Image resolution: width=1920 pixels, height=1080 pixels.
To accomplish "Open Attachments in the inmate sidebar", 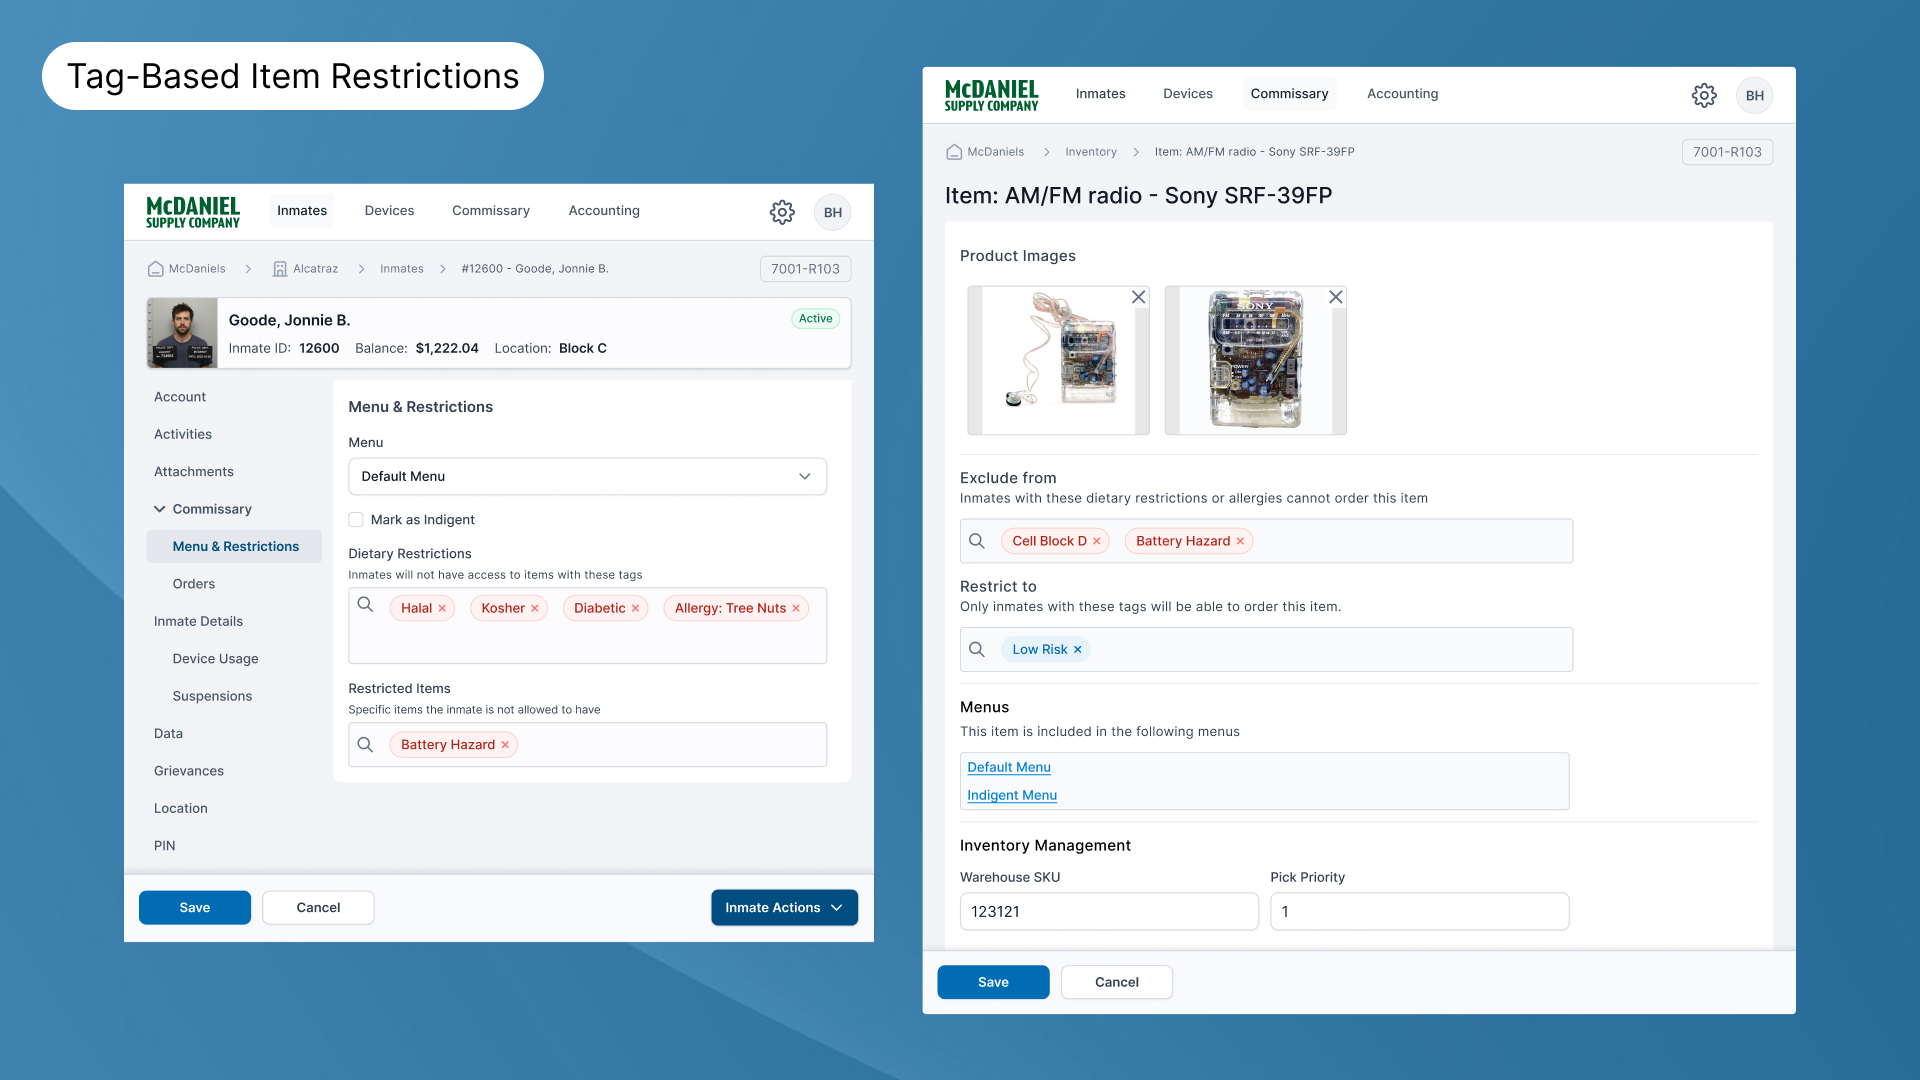I will pos(194,472).
